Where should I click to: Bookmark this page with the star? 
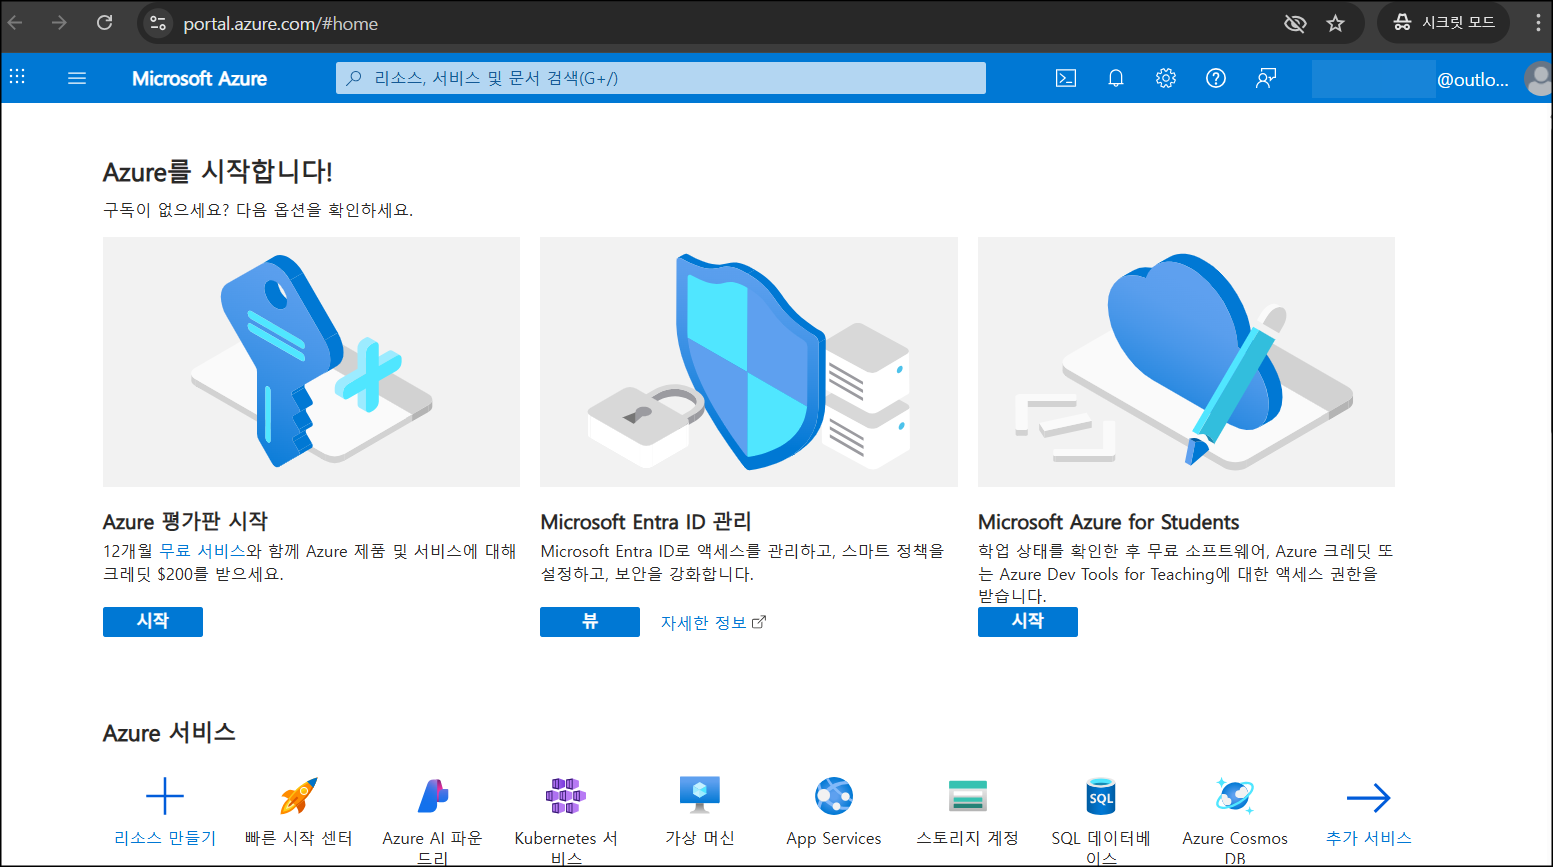[1335, 23]
